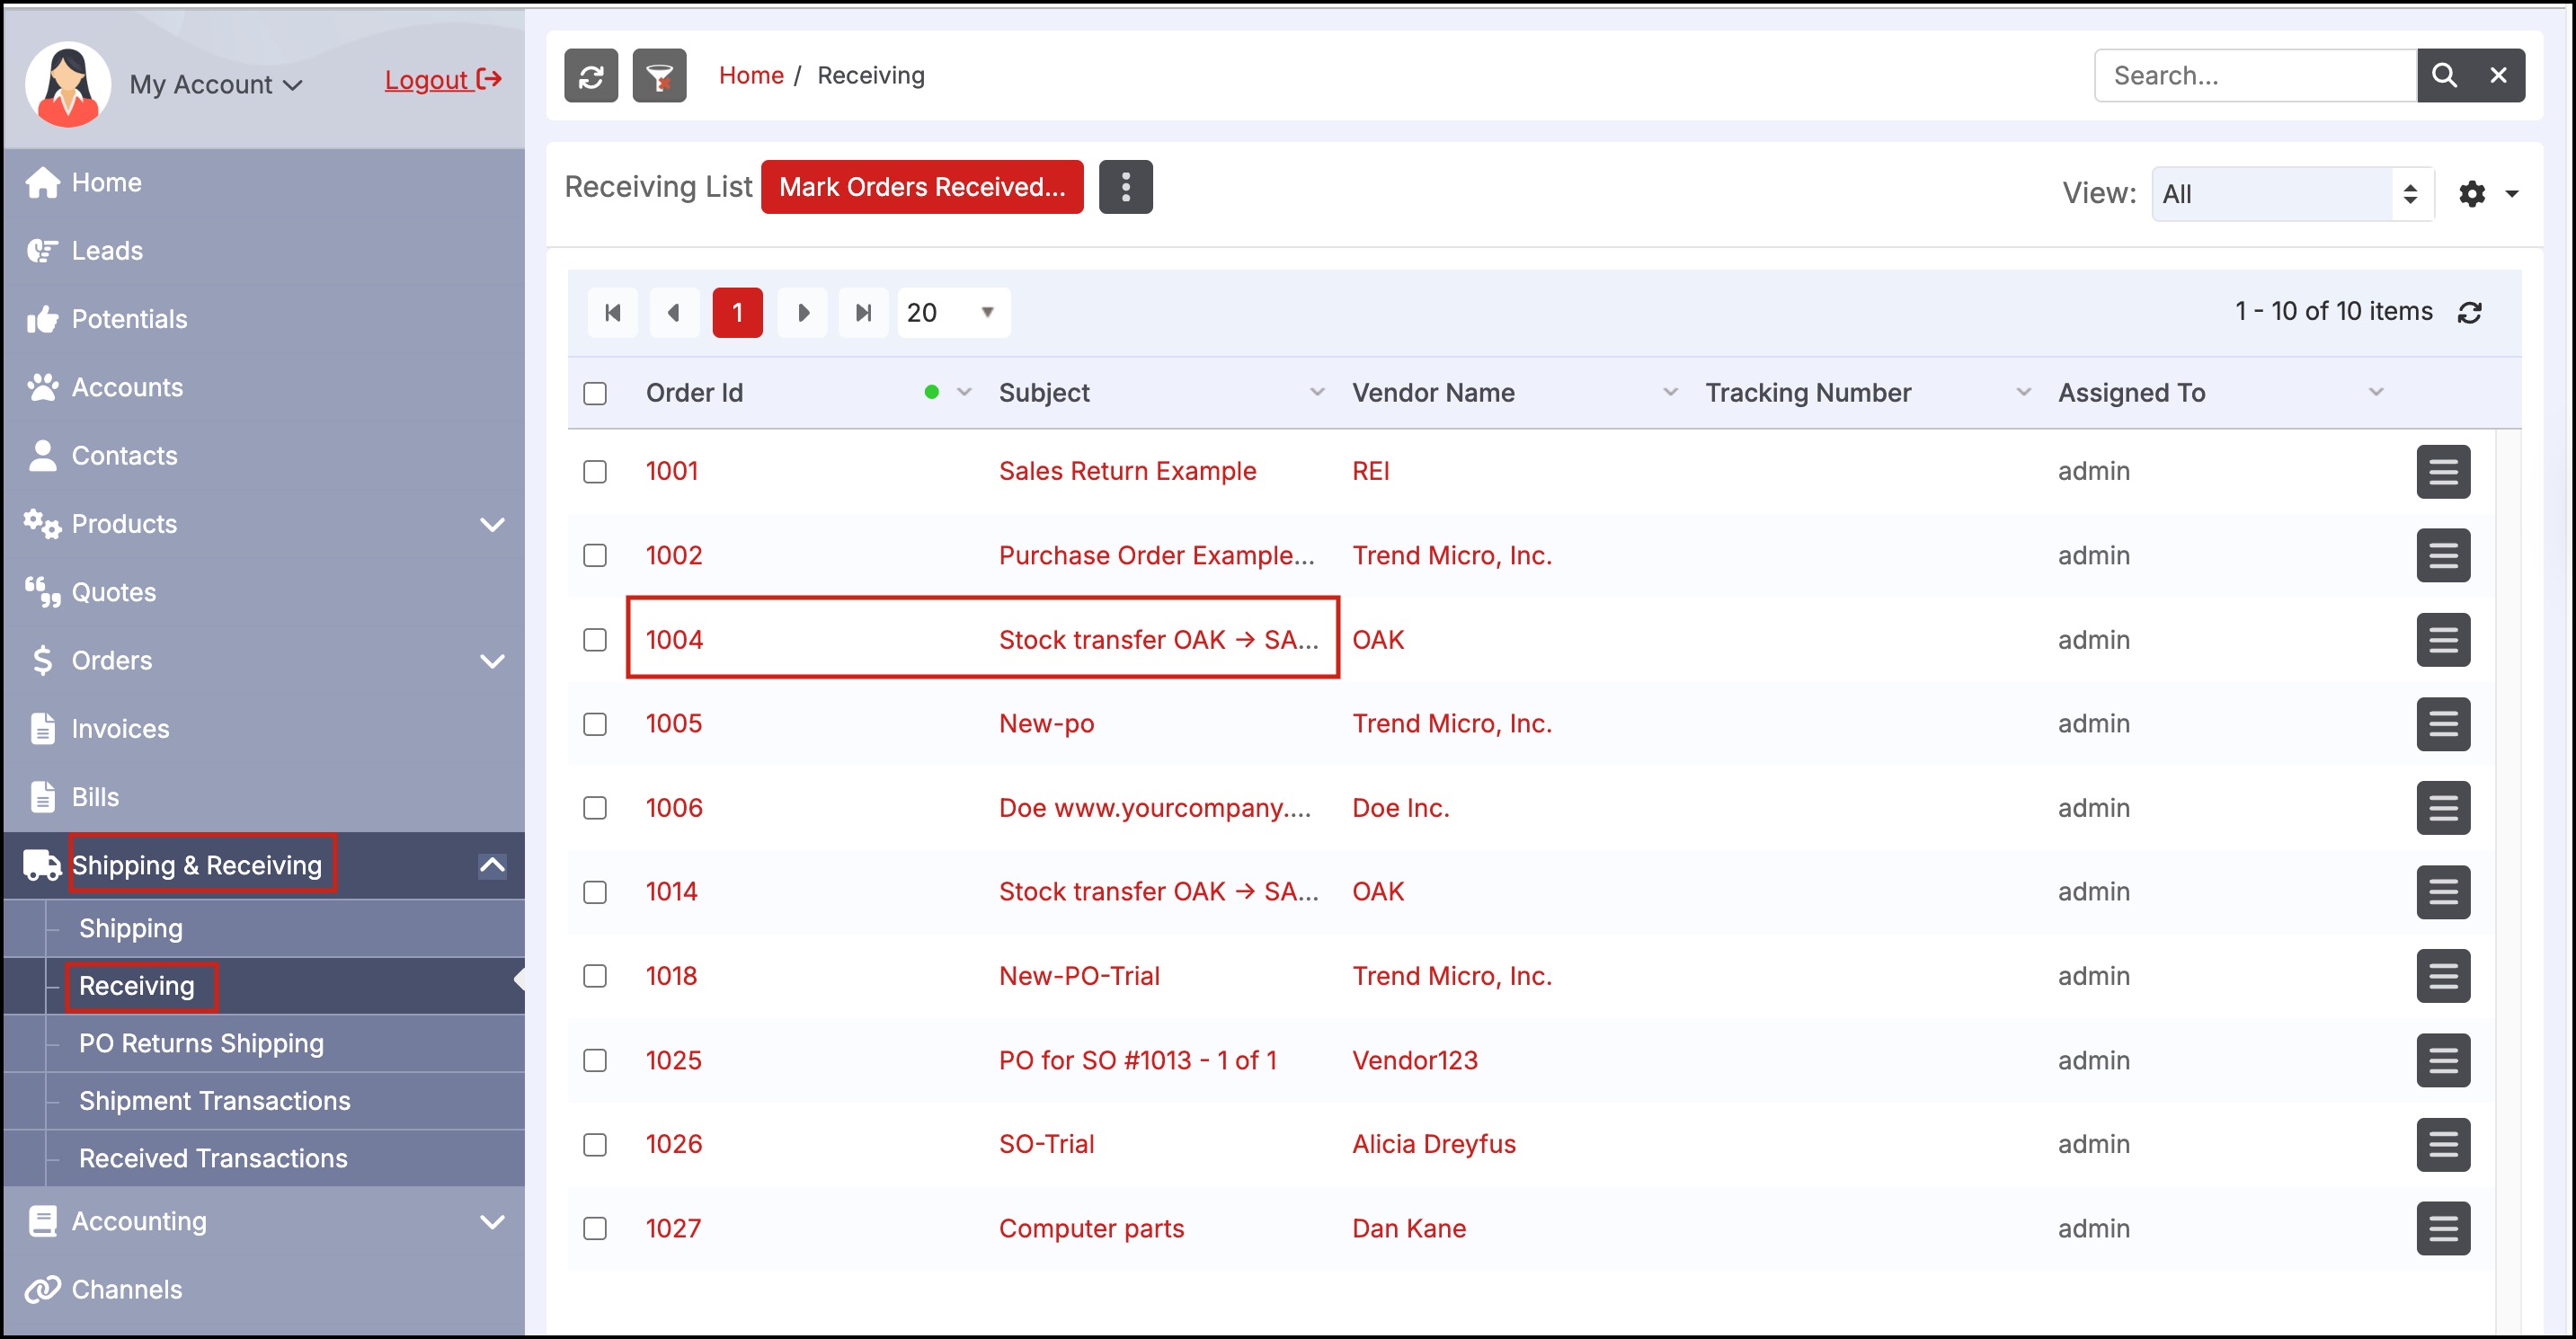
Task: Select page 1 in the pager
Action: click(x=737, y=313)
